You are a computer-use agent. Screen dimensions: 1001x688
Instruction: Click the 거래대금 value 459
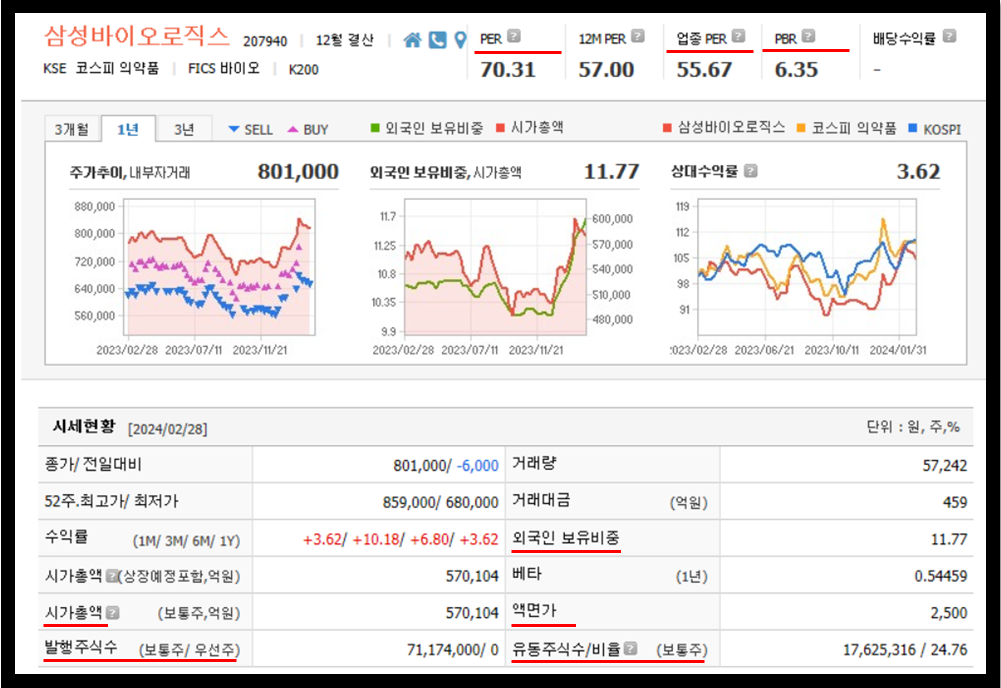(955, 502)
